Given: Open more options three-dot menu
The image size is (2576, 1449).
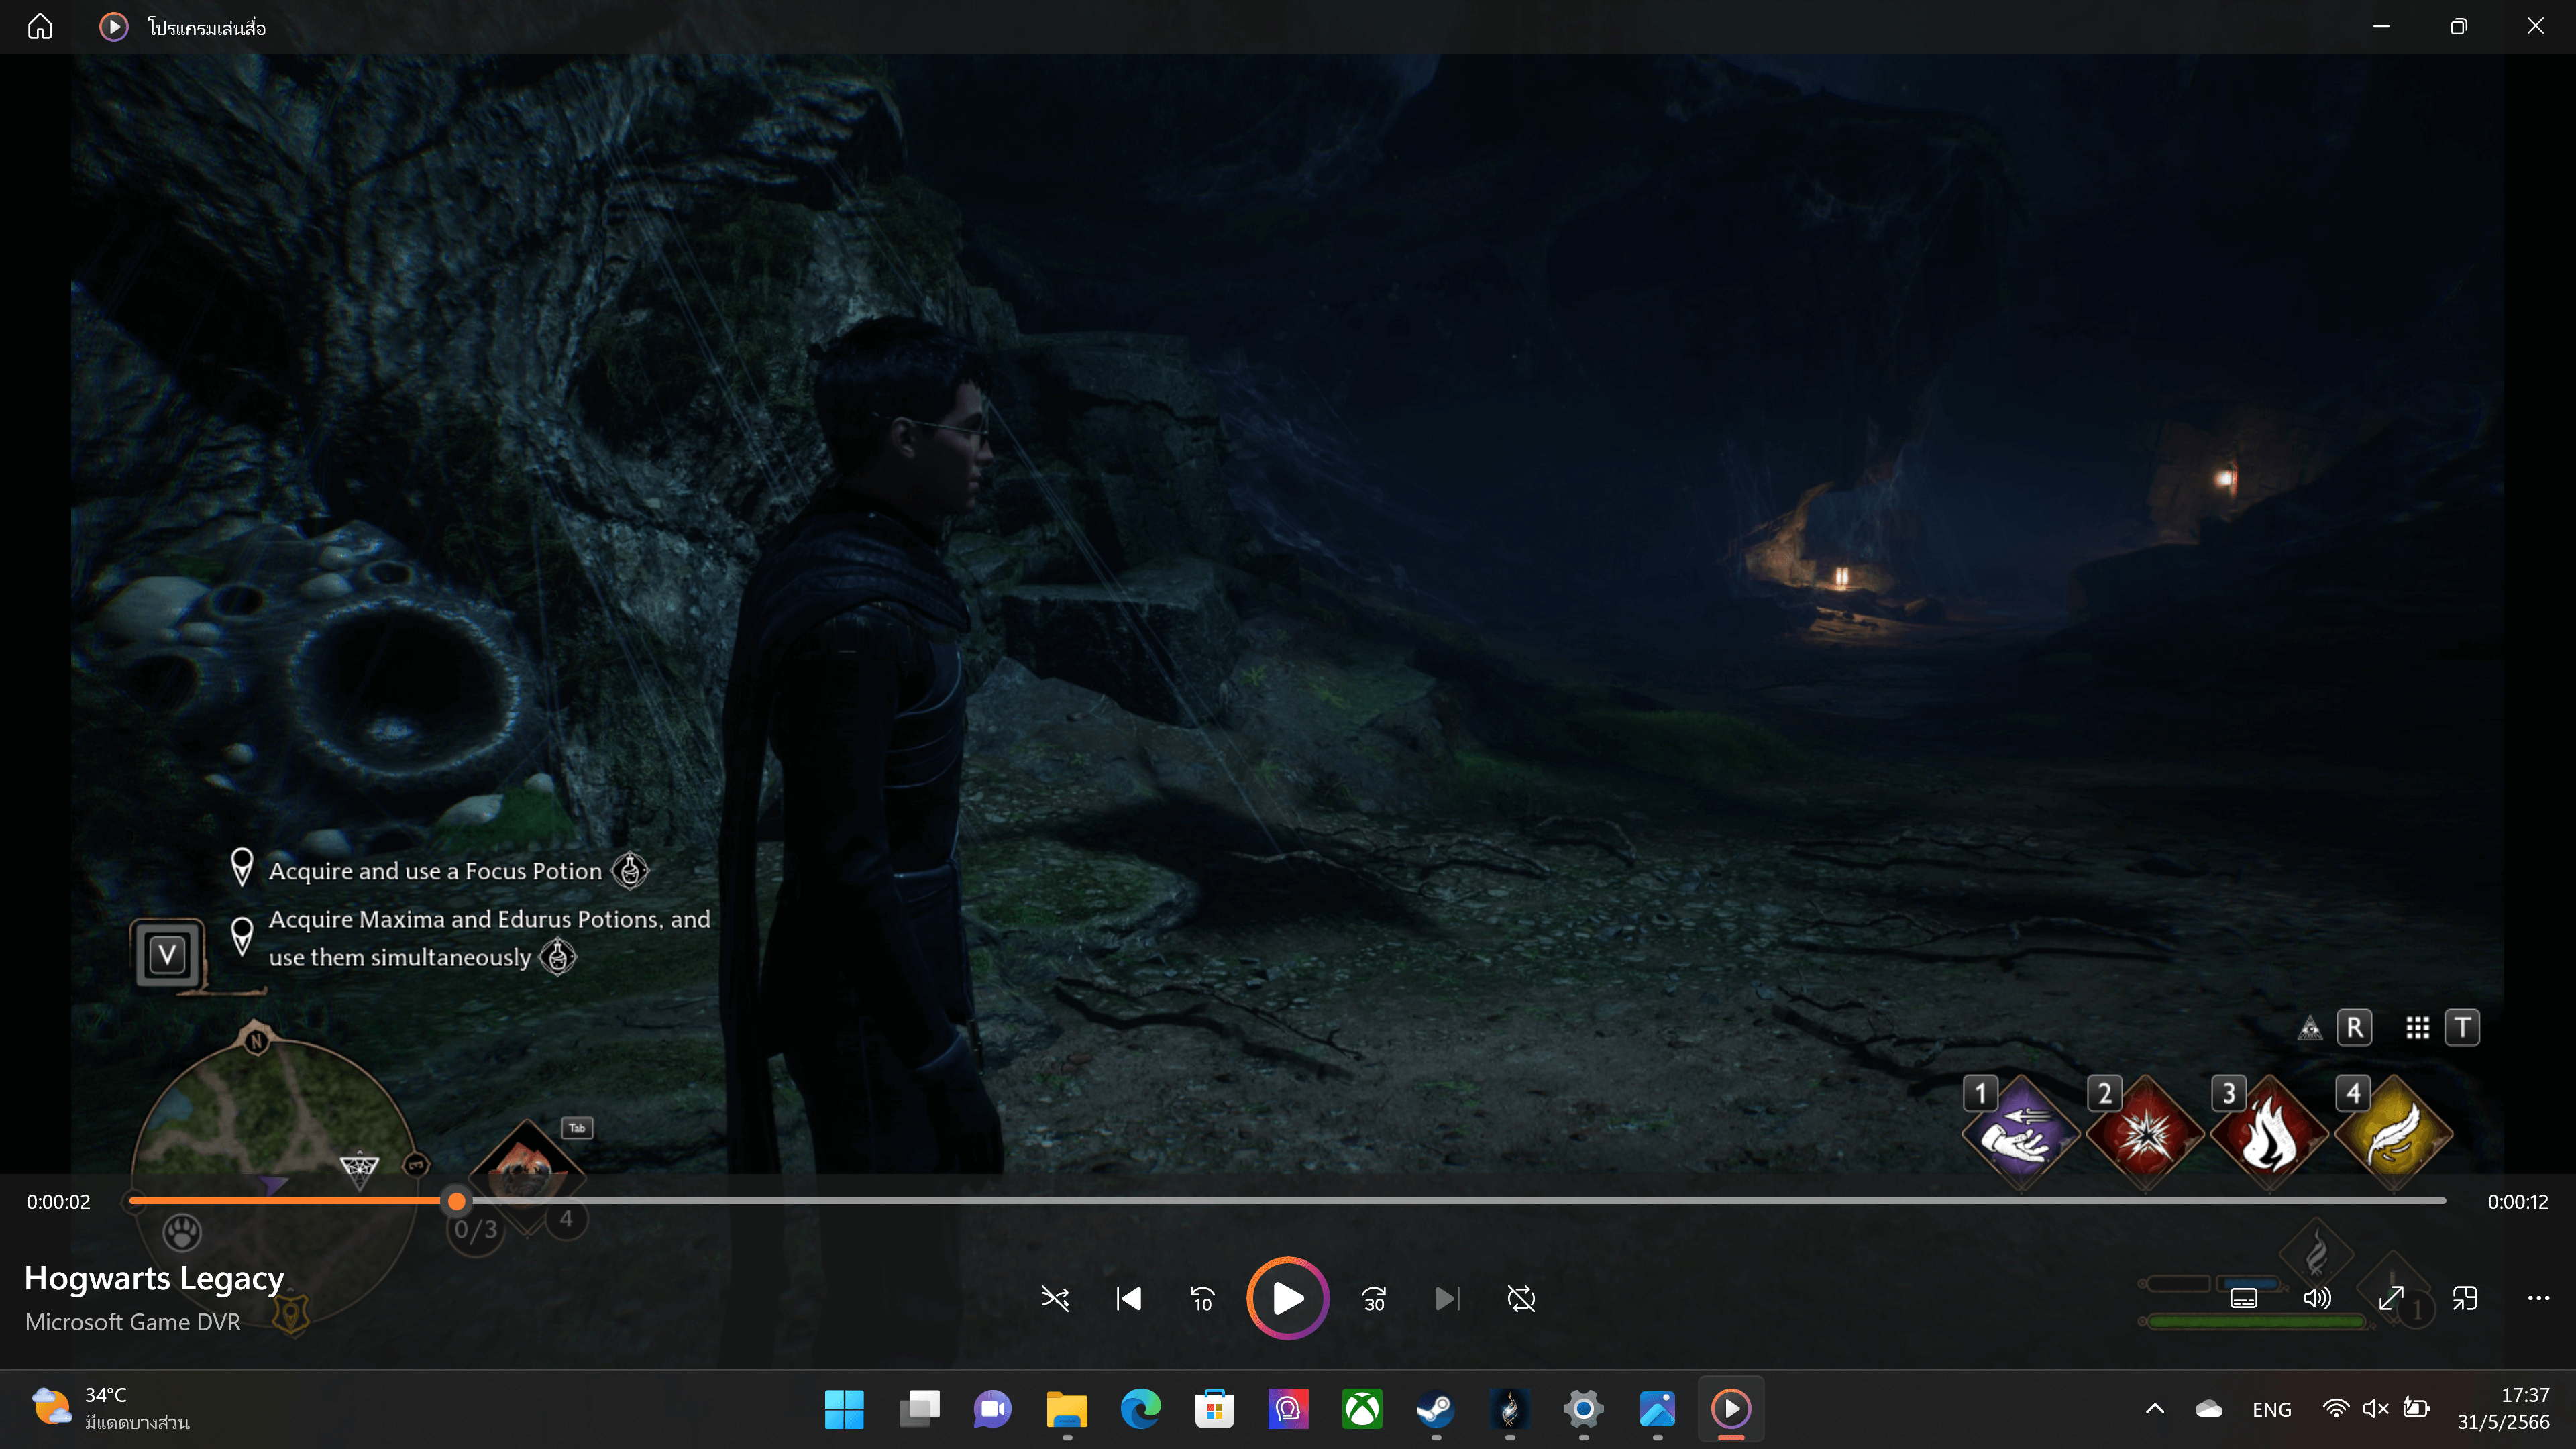Looking at the screenshot, I should pos(2538,1299).
